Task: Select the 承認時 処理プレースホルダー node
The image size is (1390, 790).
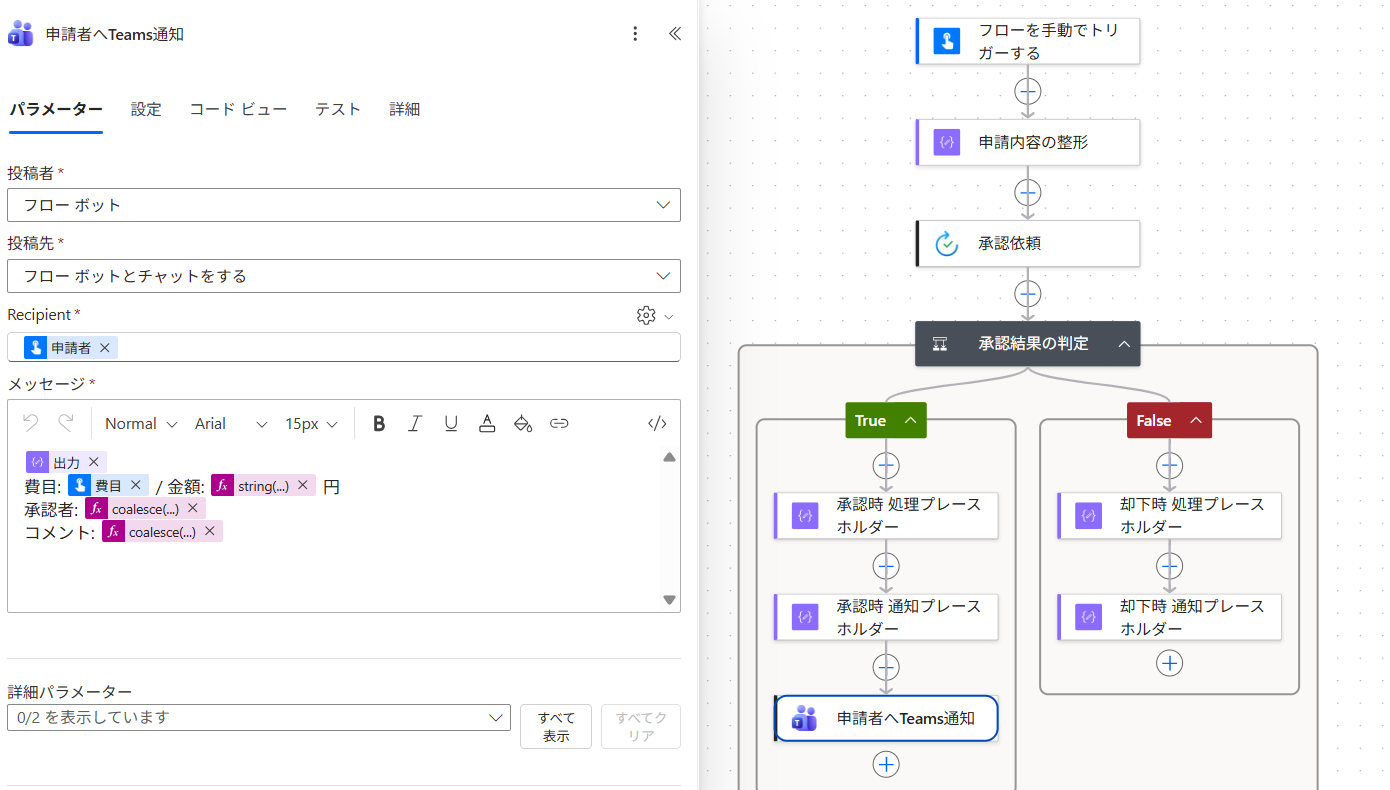Action: tap(886, 515)
